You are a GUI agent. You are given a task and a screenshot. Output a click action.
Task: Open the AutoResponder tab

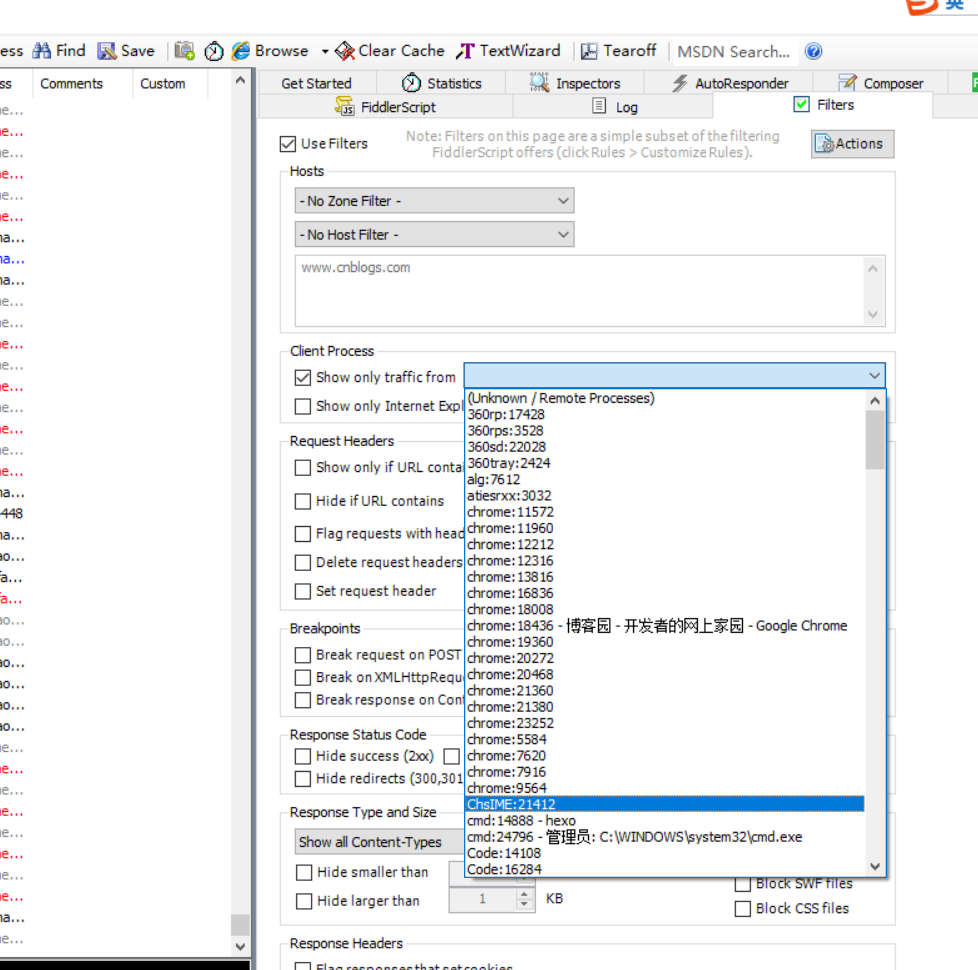click(x=729, y=83)
